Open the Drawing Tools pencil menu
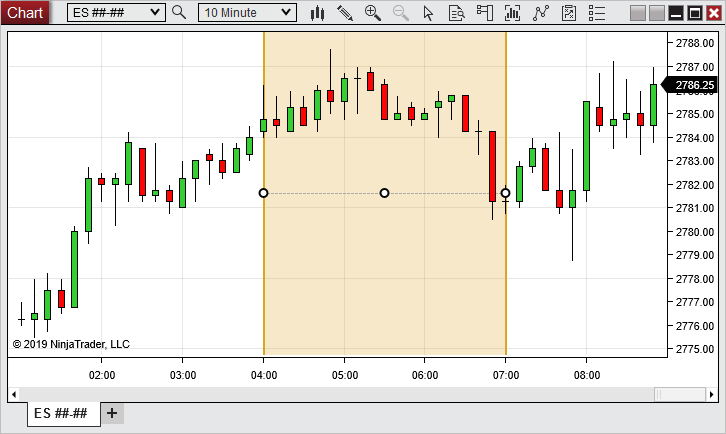Image resolution: width=726 pixels, height=434 pixels. pyautogui.click(x=345, y=13)
